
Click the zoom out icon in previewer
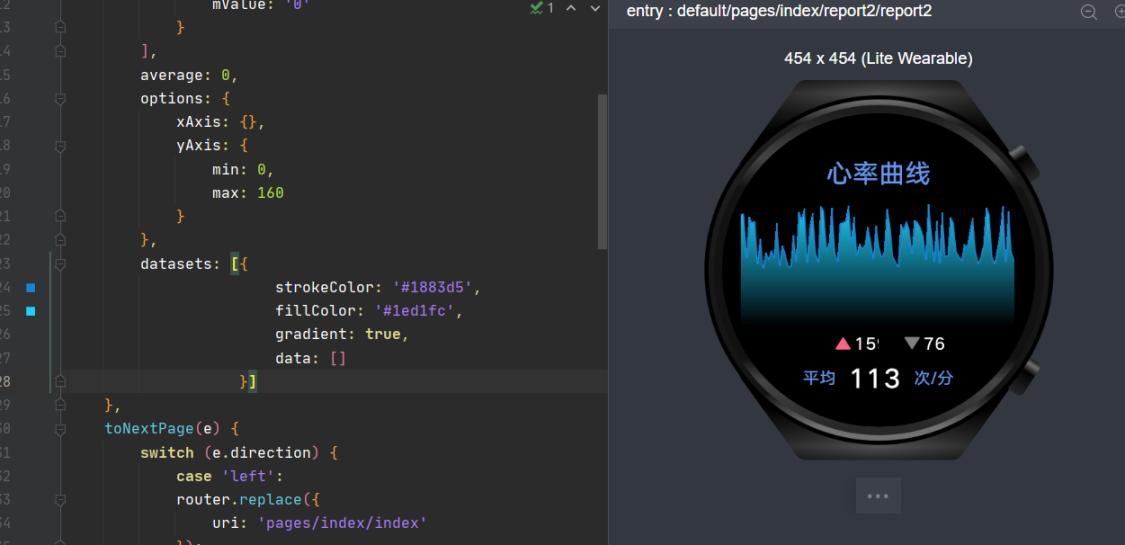pyautogui.click(x=1088, y=11)
